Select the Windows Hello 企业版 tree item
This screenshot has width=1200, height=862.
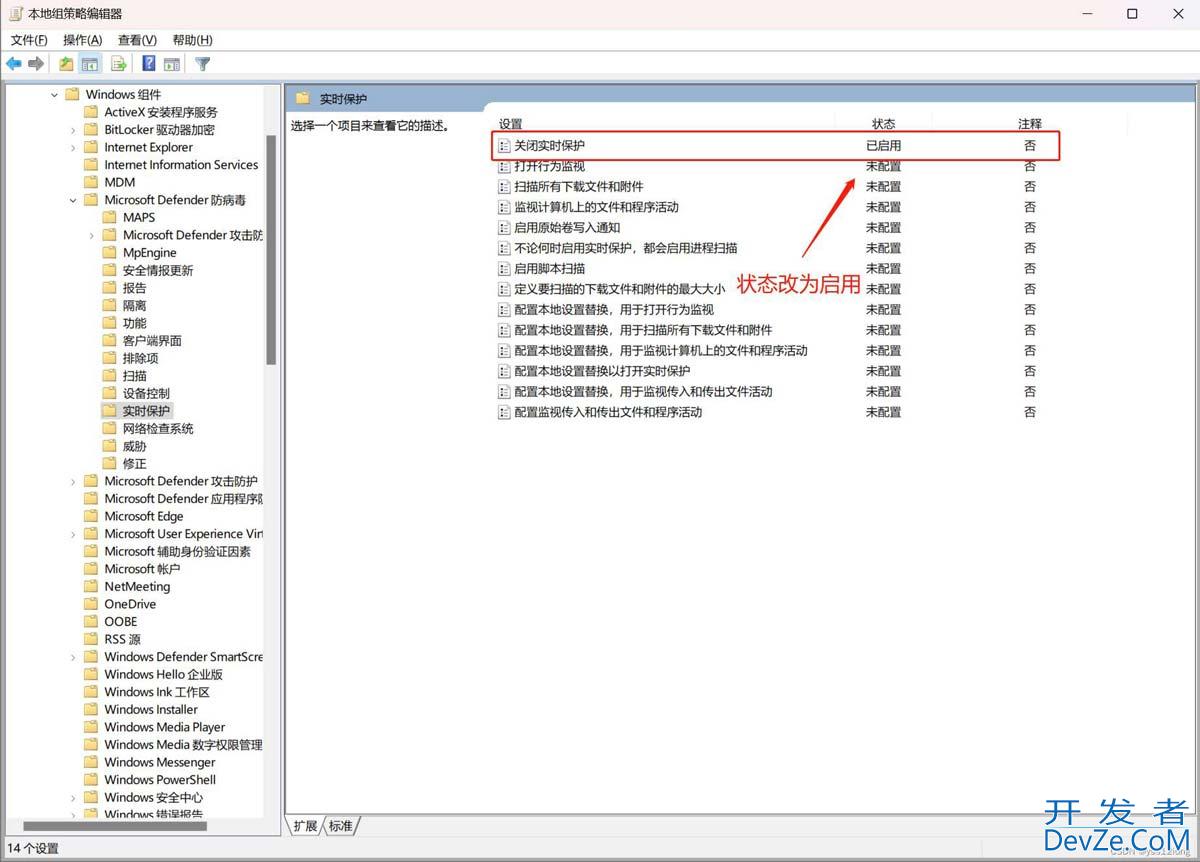click(x=164, y=674)
